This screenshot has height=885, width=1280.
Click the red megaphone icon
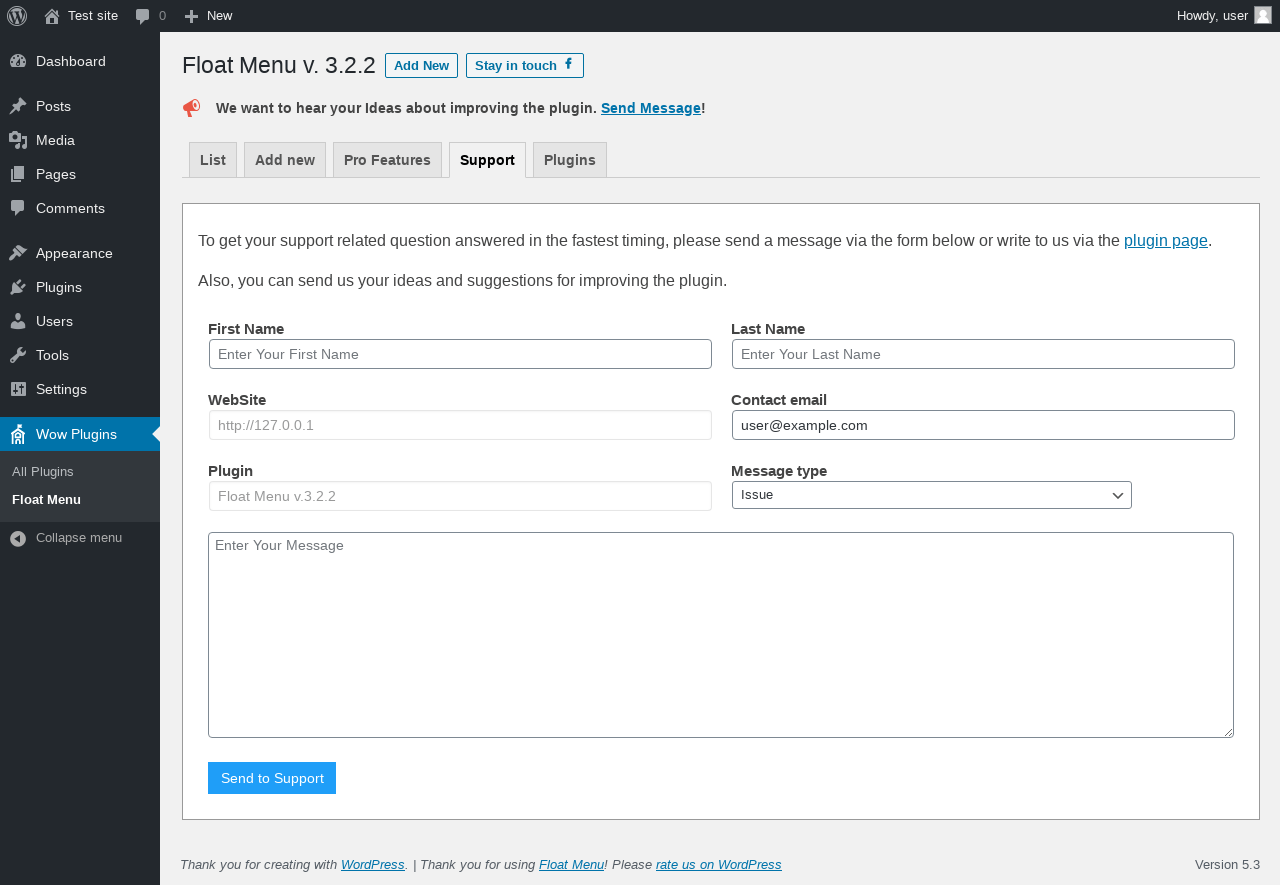click(191, 108)
